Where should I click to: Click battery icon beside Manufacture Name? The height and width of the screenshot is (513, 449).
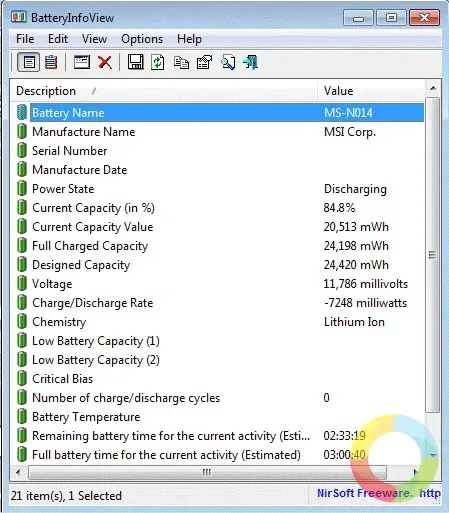pyautogui.click(x=22, y=132)
